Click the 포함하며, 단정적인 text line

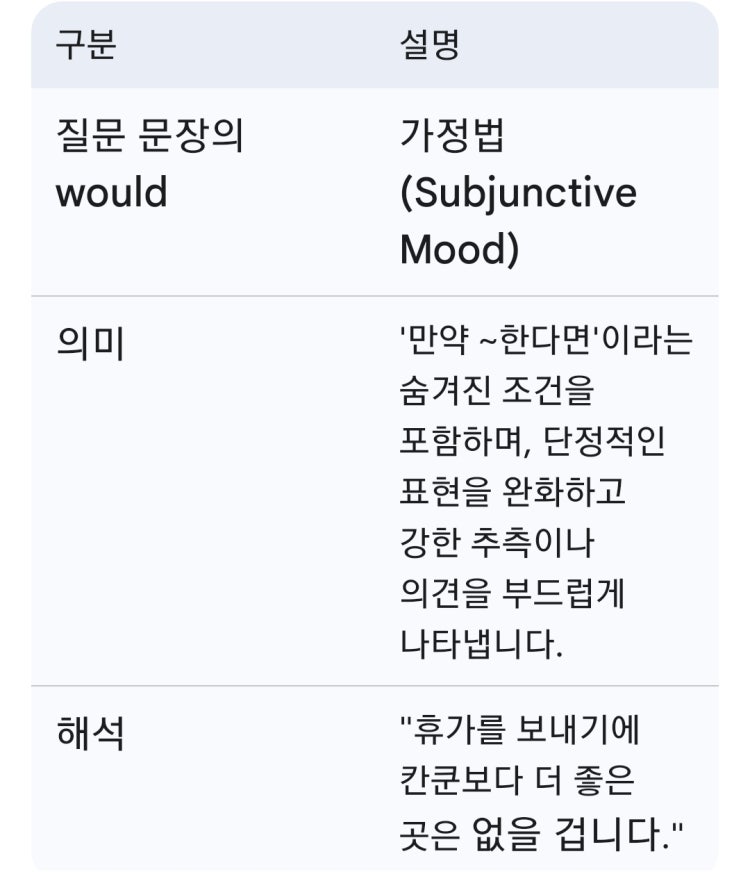pyautogui.click(x=532, y=441)
